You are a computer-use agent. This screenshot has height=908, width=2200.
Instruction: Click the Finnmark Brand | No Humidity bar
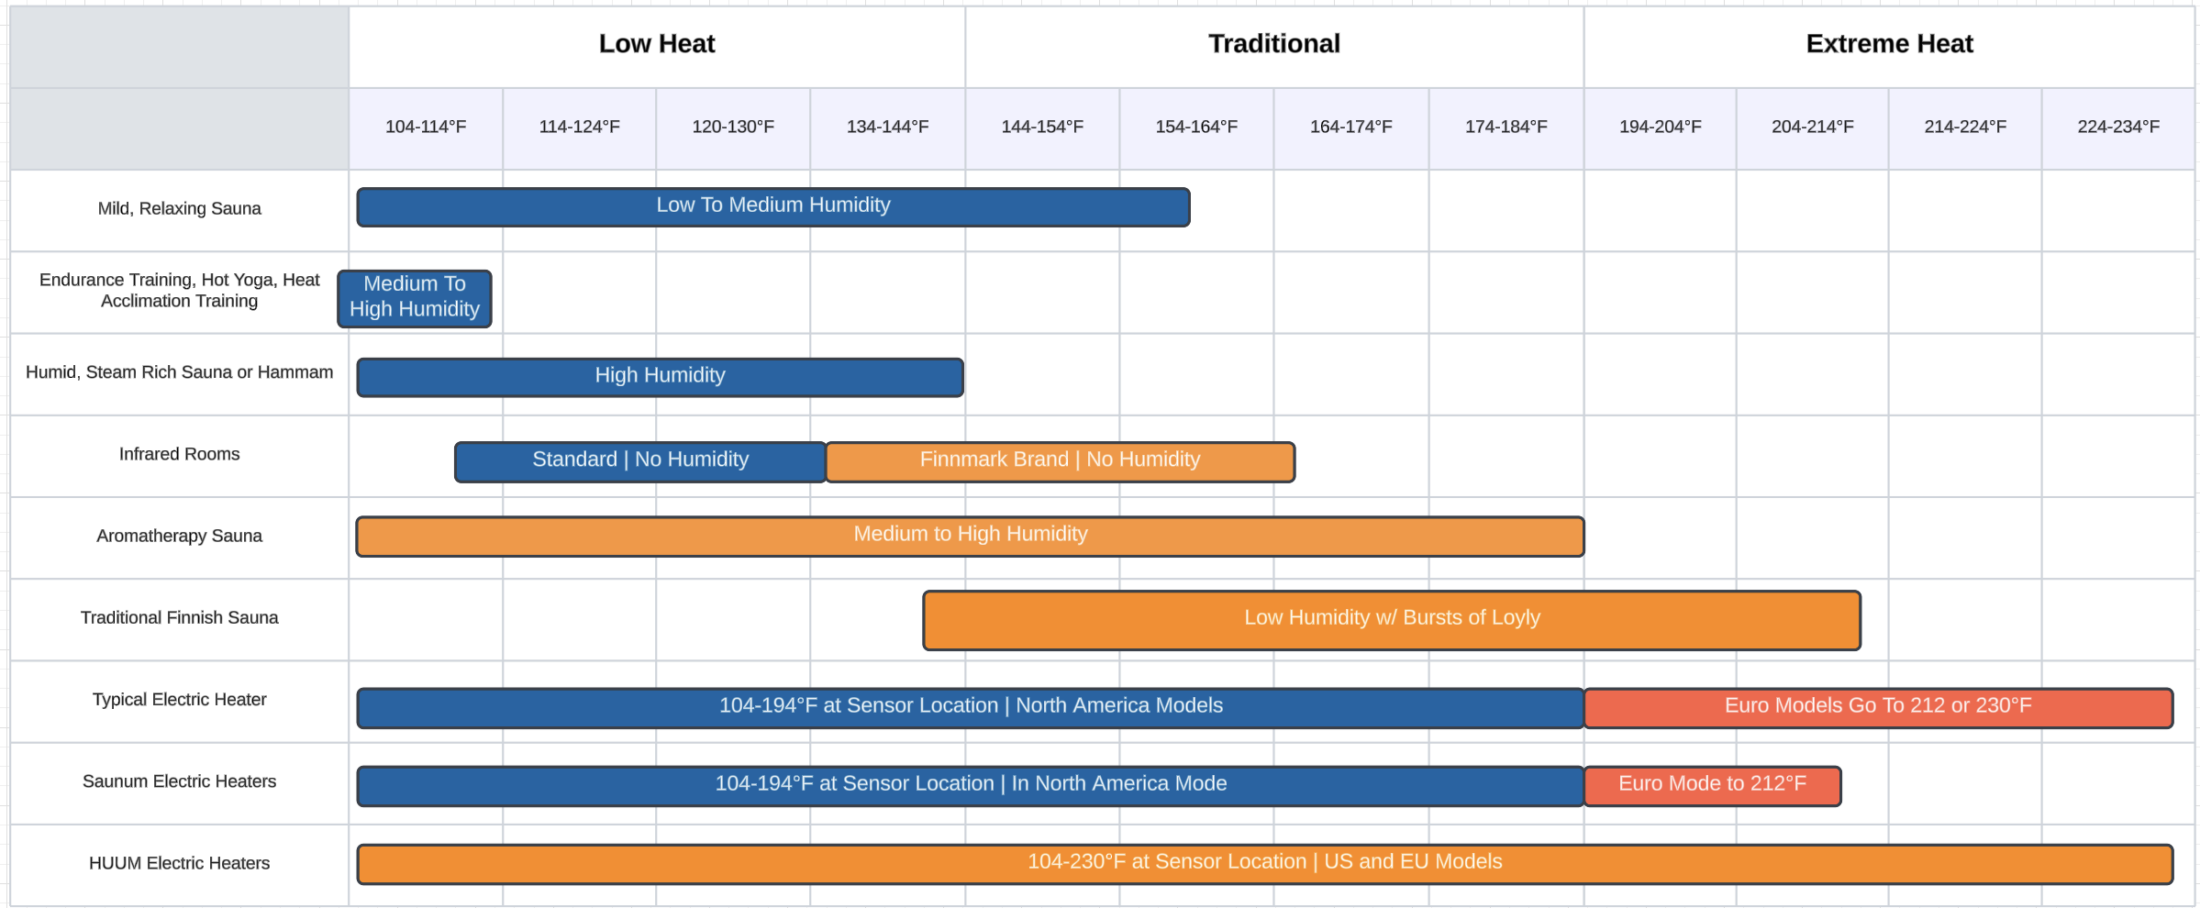point(1060,461)
